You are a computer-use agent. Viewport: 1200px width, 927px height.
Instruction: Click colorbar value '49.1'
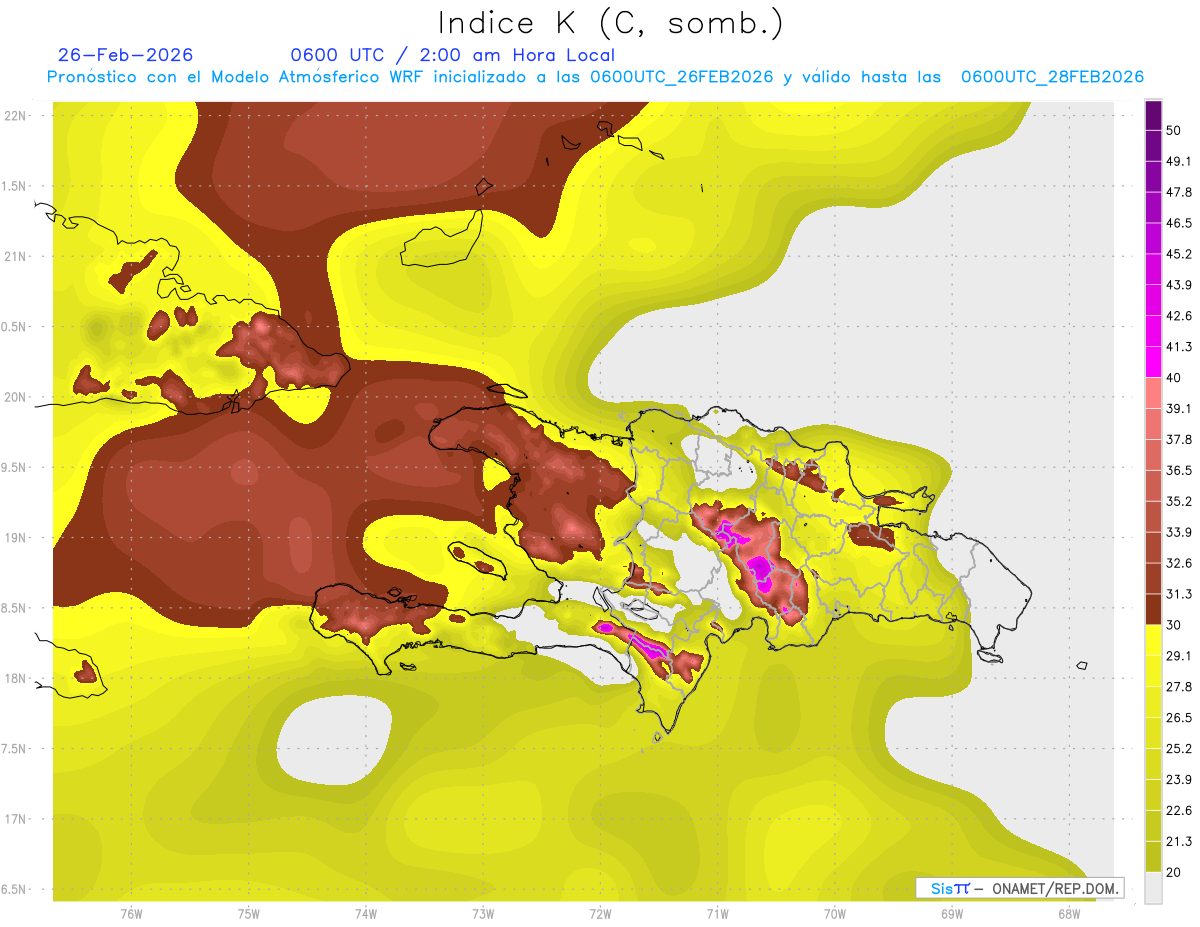tap(1179, 162)
